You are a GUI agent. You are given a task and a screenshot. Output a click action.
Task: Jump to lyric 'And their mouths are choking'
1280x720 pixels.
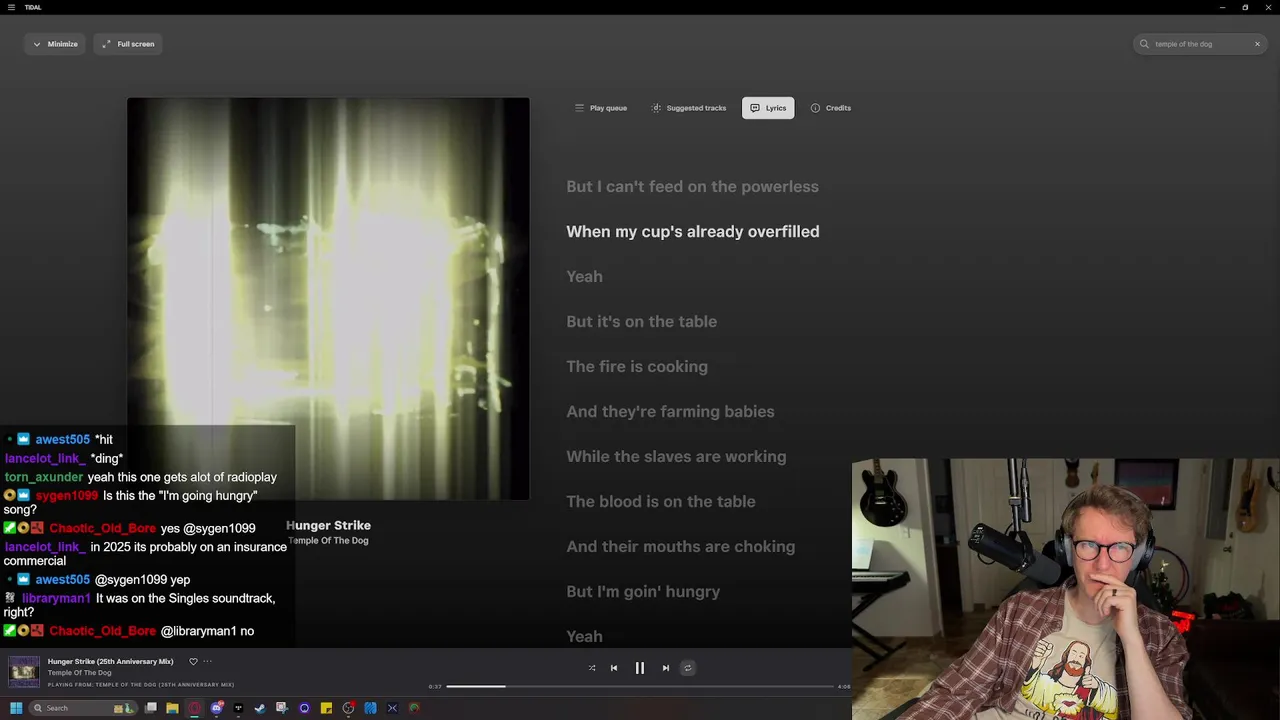coord(681,546)
